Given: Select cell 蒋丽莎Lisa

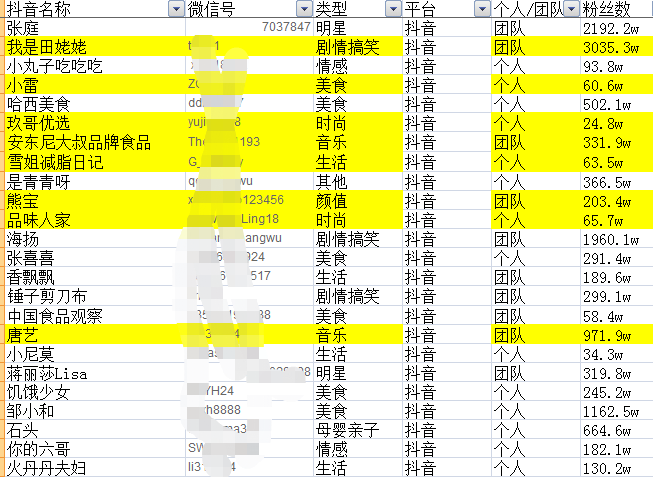Looking at the screenshot, I should coord(95,373).
